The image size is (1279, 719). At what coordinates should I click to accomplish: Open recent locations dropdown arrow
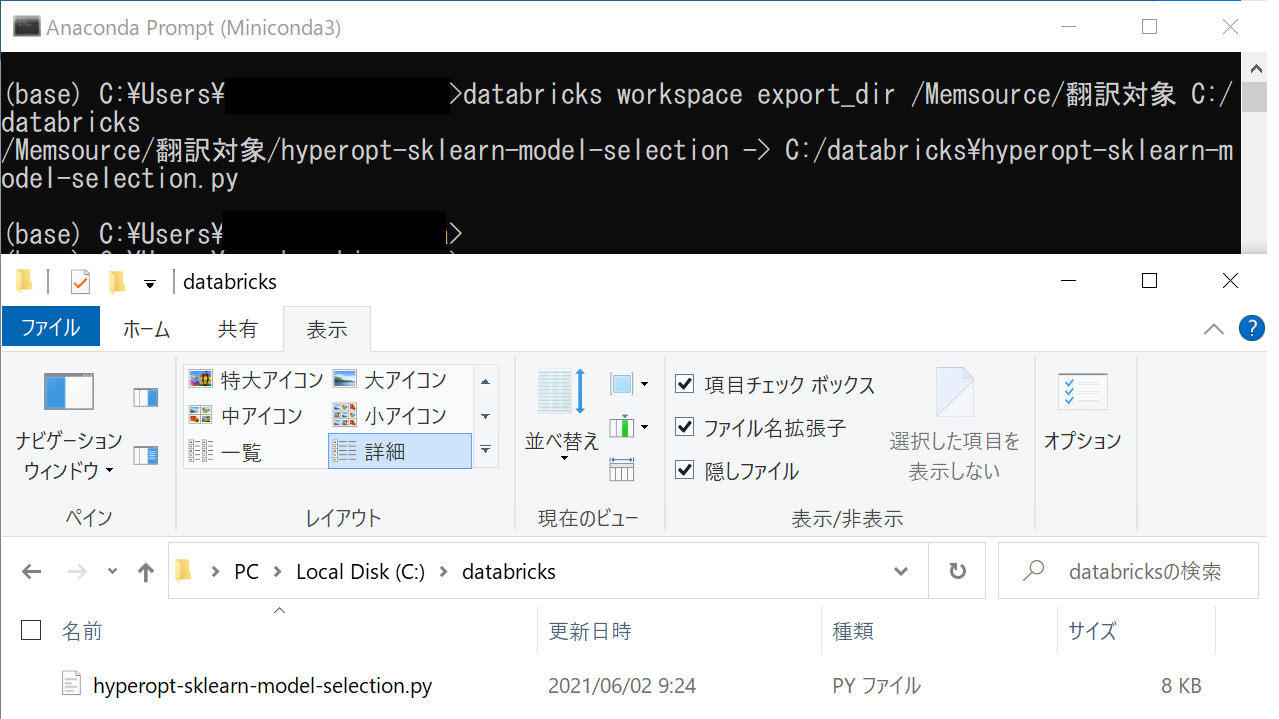click(x=112, y=572)
